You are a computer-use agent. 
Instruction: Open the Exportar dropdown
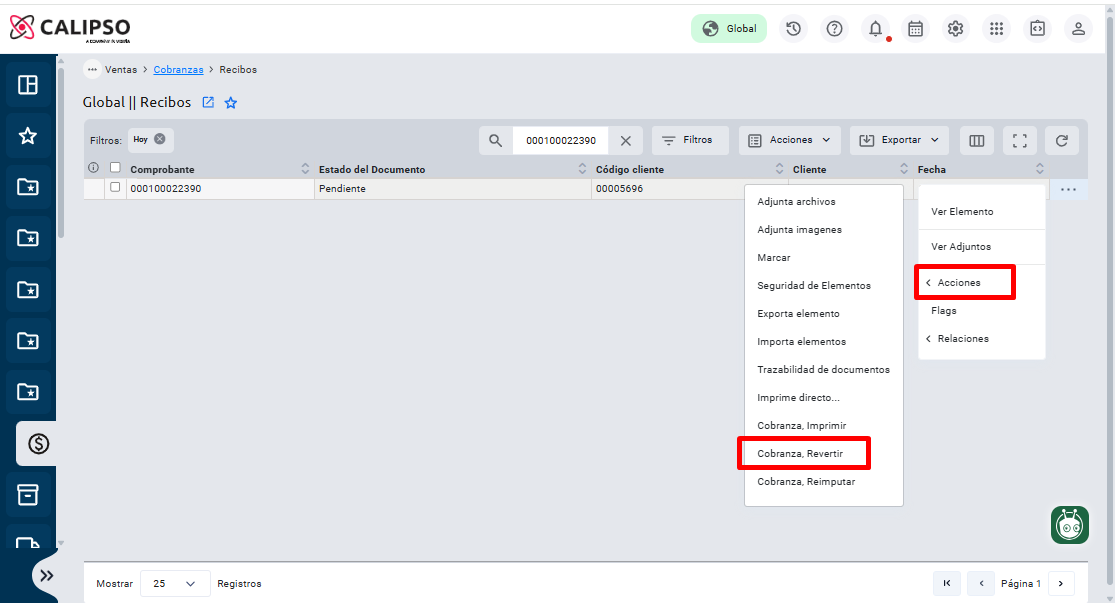pos(900,140)
